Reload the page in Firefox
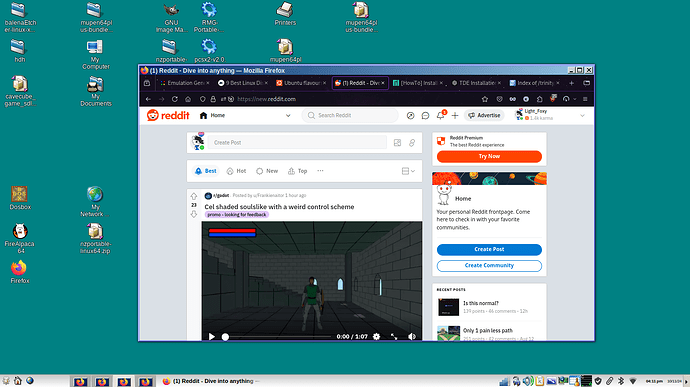The width and height of the screenshot is (690, 387). point(175,99)
